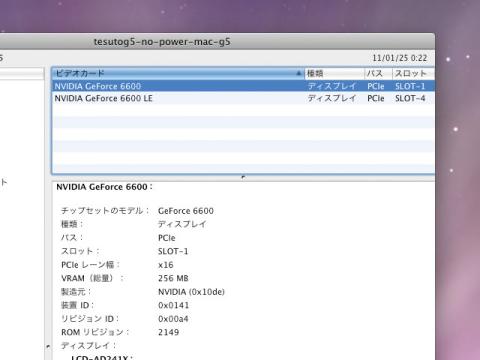Click PCIe cell of GeForce 6600 LE row
The height and width of the screenshot is (360, 480).
click(376, 98)
